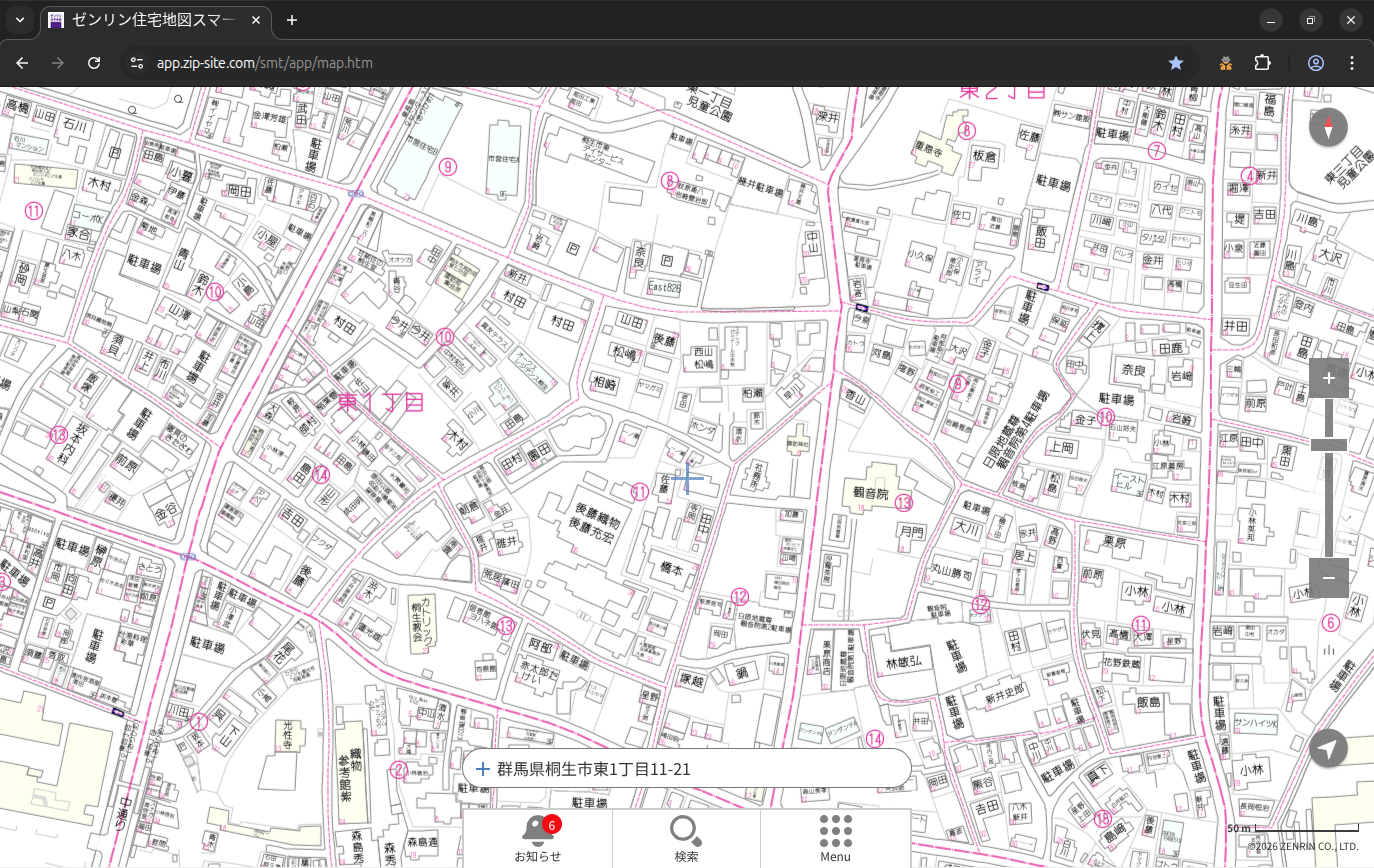Zoom out with the minus button
This screenshot has width=1374, height=868.
coord(1328,578)
